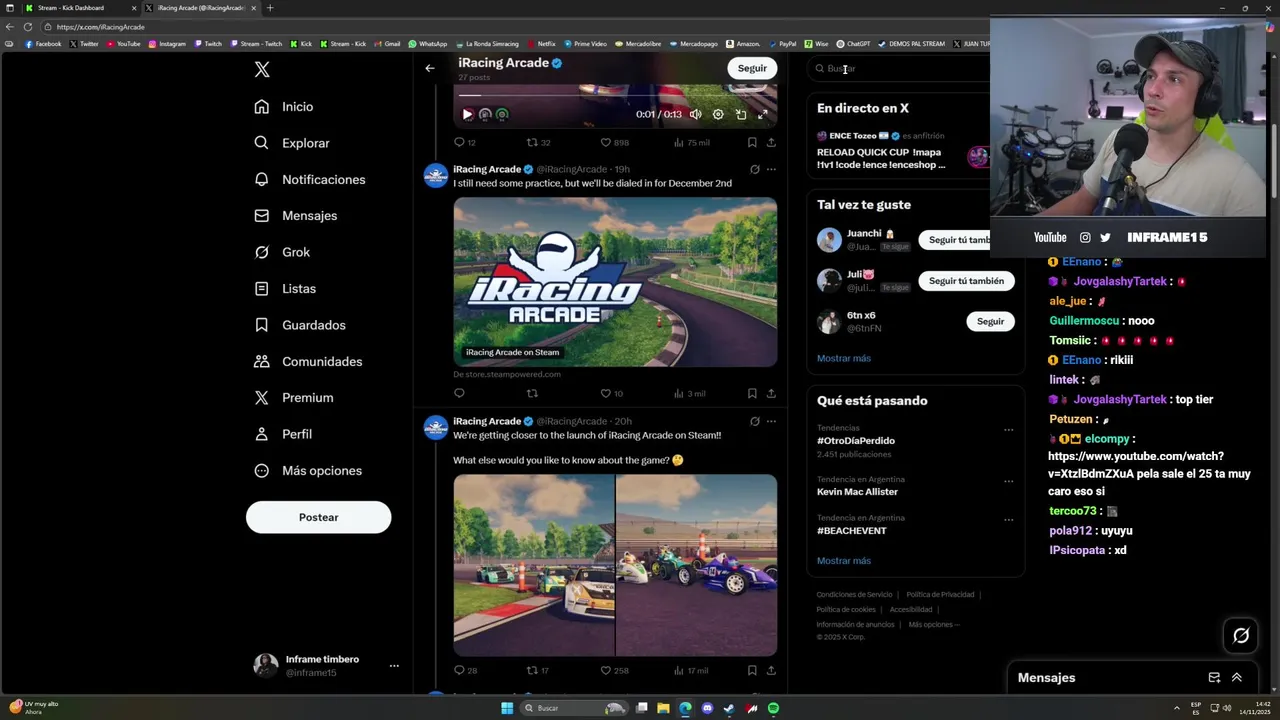This screenshot has width=1280, height=720.
Task: Open Listas in the sidebar
Action: (x=285, y=289)
